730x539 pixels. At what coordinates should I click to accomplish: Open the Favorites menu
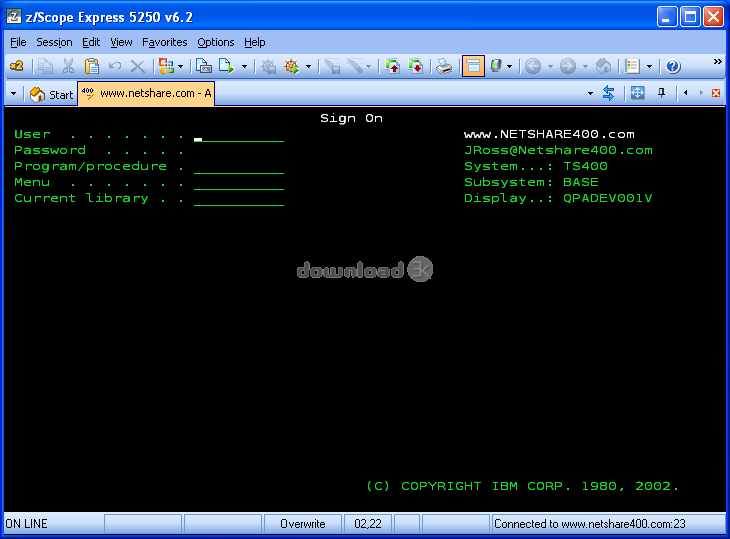[x=164, y=42]
